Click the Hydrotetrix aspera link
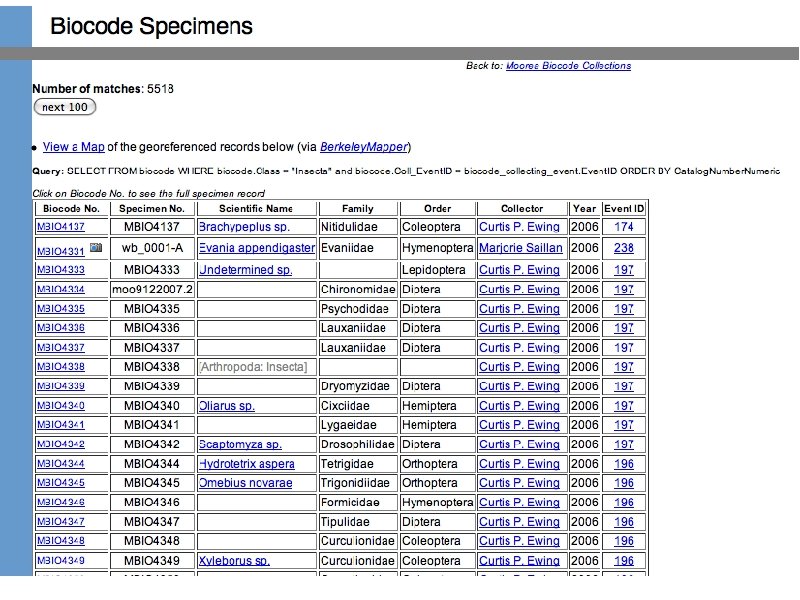 coord(247,464)
